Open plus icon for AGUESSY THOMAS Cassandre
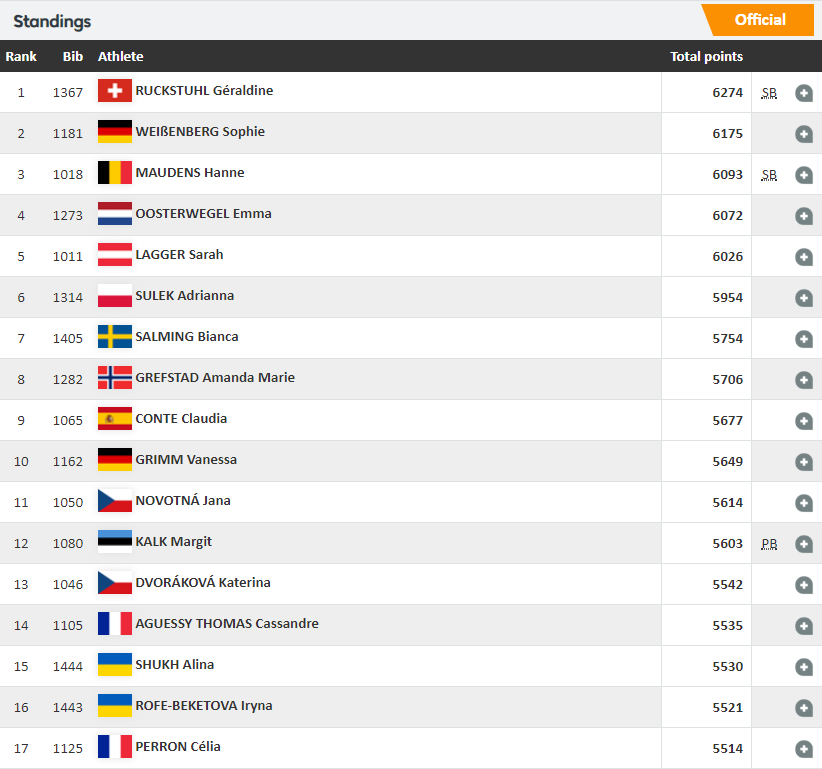 [804, 626]
